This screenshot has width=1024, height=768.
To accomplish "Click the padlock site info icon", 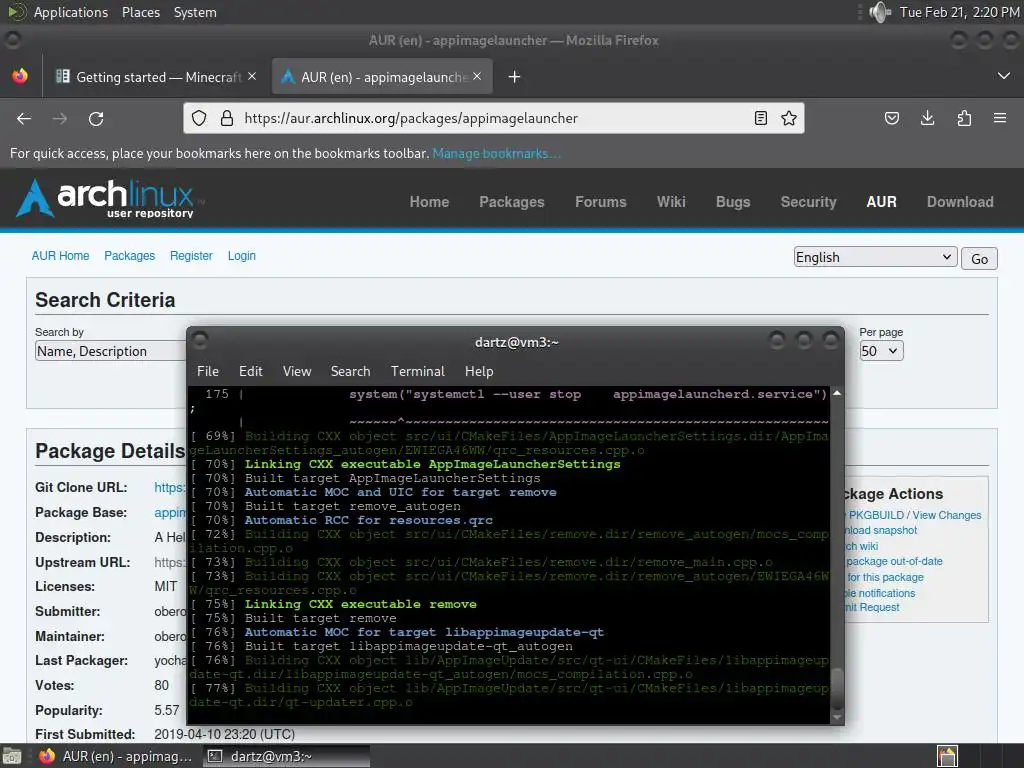I will [x=227, y=118].
